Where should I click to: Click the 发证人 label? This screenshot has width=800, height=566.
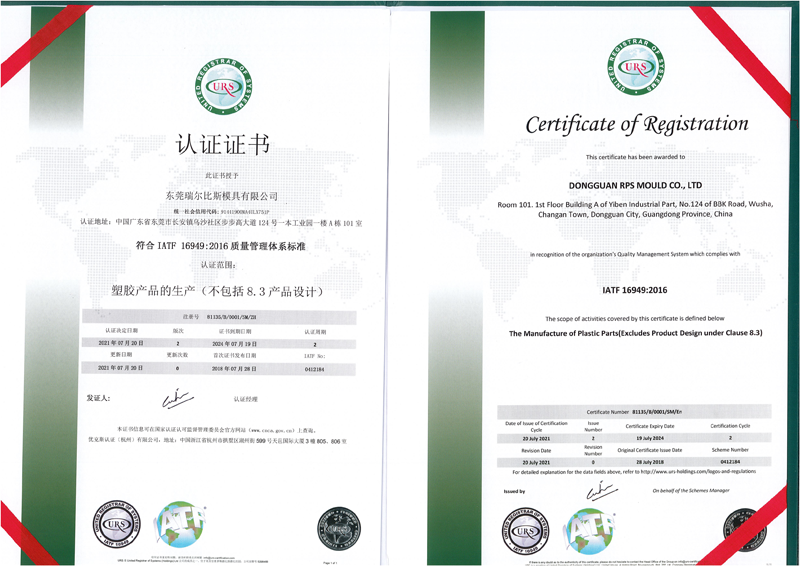pyautogui.click(x=98, y=398)
